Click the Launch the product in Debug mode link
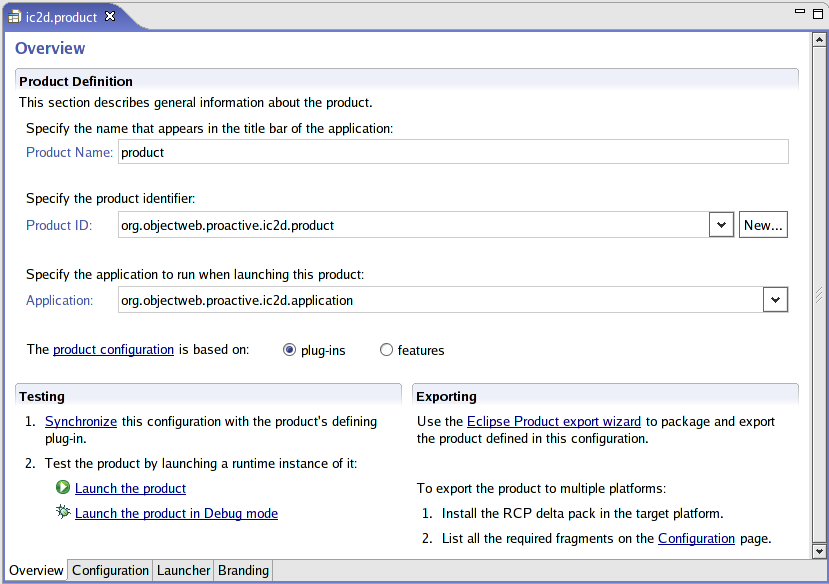The image size is (829, 584). click(x=176, y=513)
